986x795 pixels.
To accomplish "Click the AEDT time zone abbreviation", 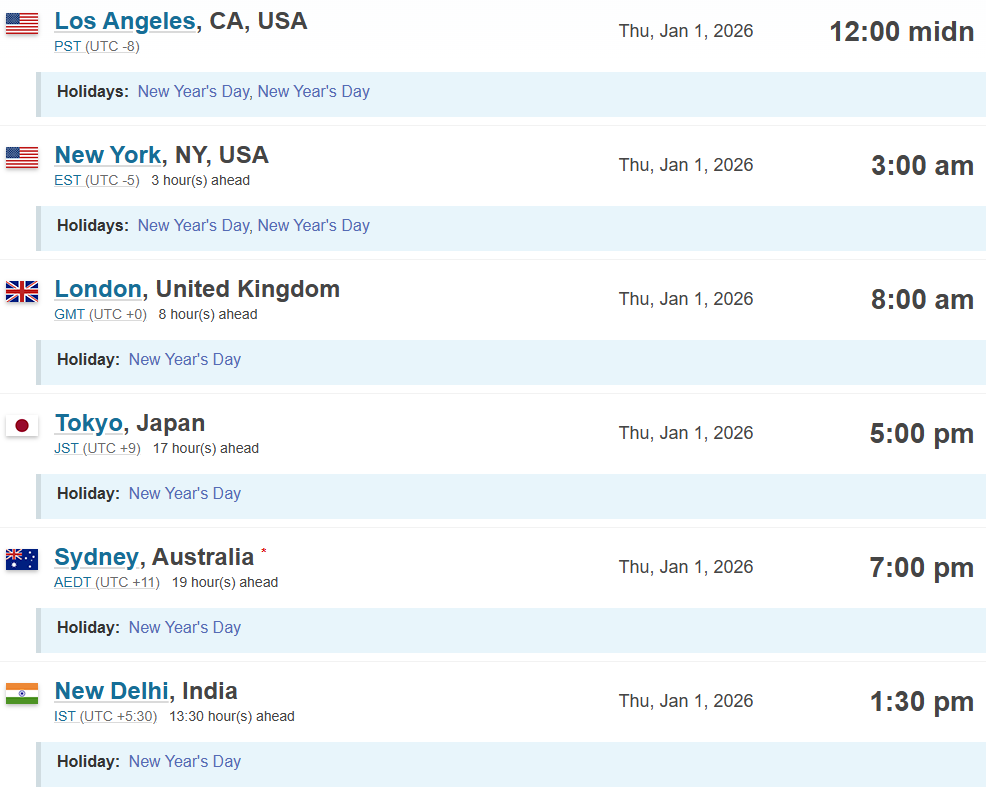I will point(73,582).
